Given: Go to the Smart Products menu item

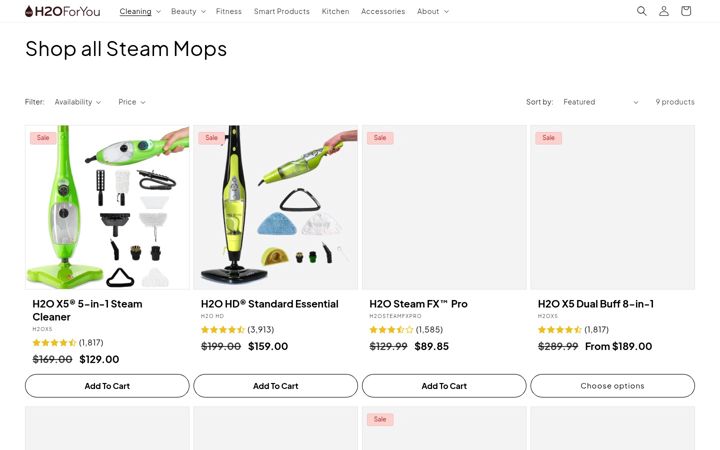Looking at the screenshot, I should (x=281, y=11).
